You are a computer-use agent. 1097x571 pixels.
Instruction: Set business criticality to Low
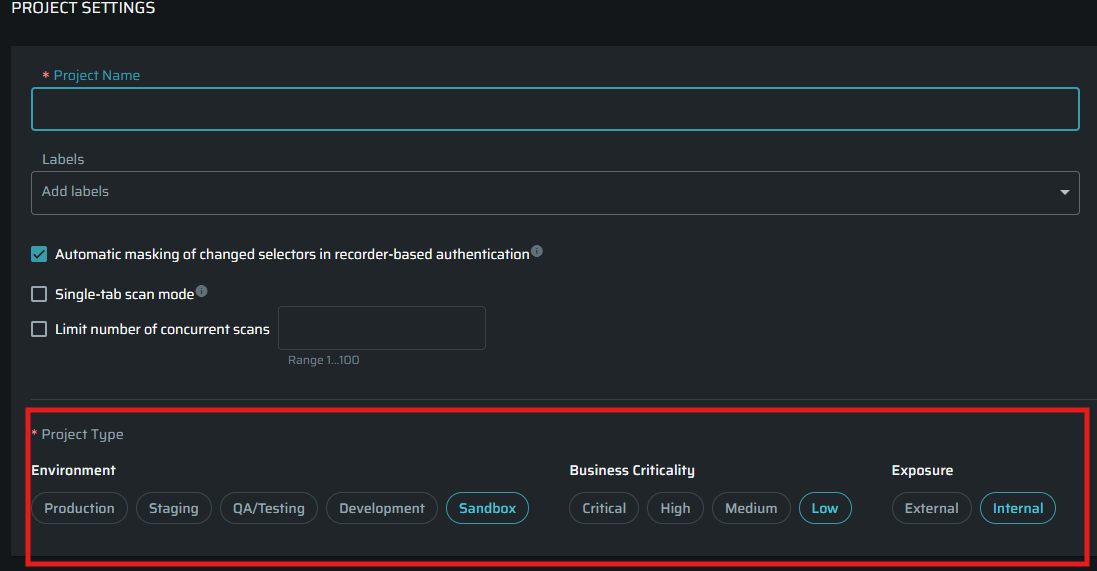[825, 508]
